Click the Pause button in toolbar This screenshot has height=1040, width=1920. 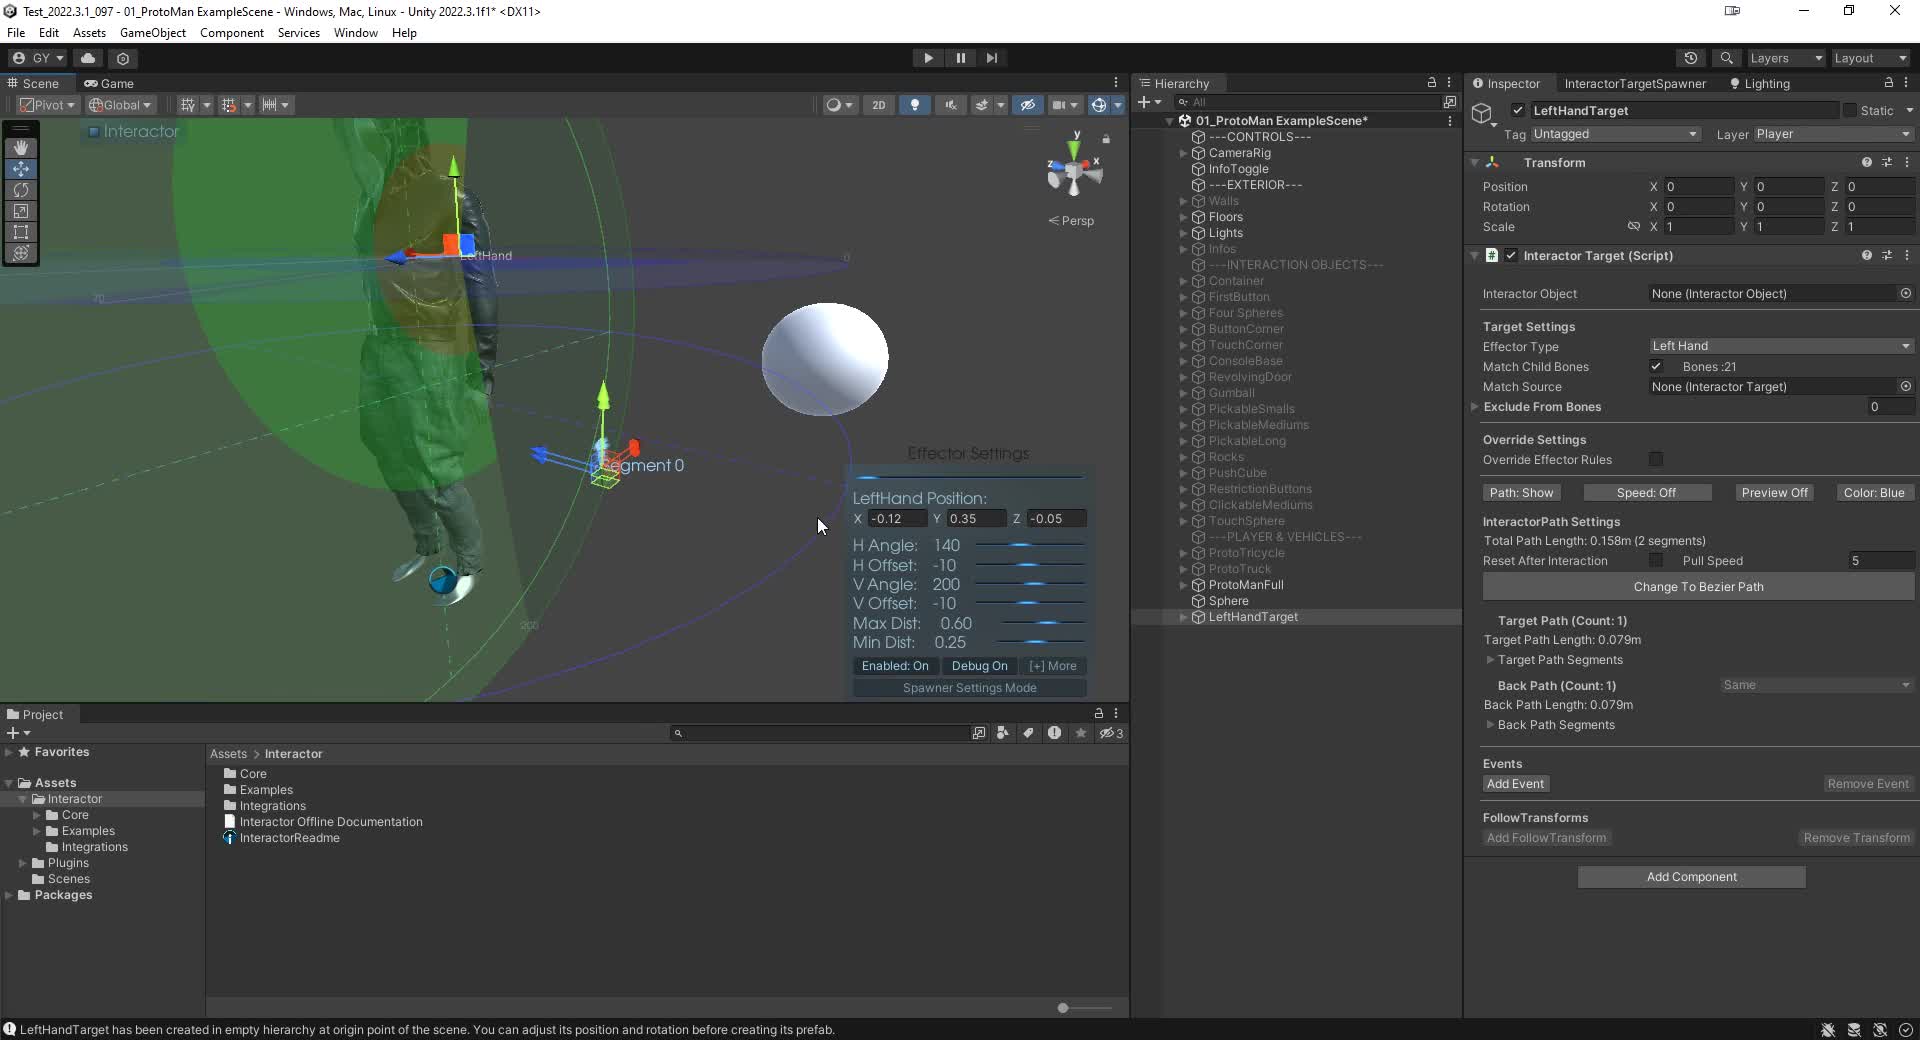960,58
